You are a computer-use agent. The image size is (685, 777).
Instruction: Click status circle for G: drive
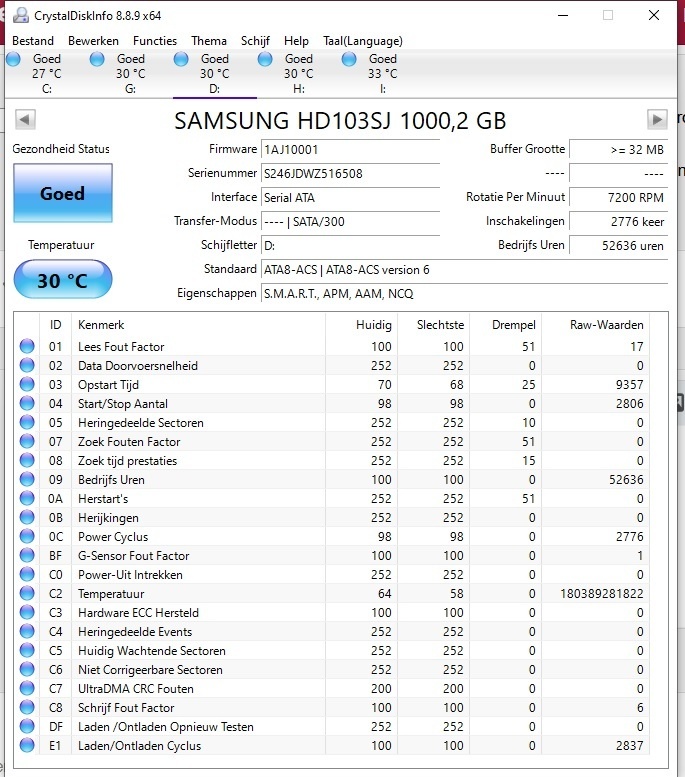coord(97,59)
